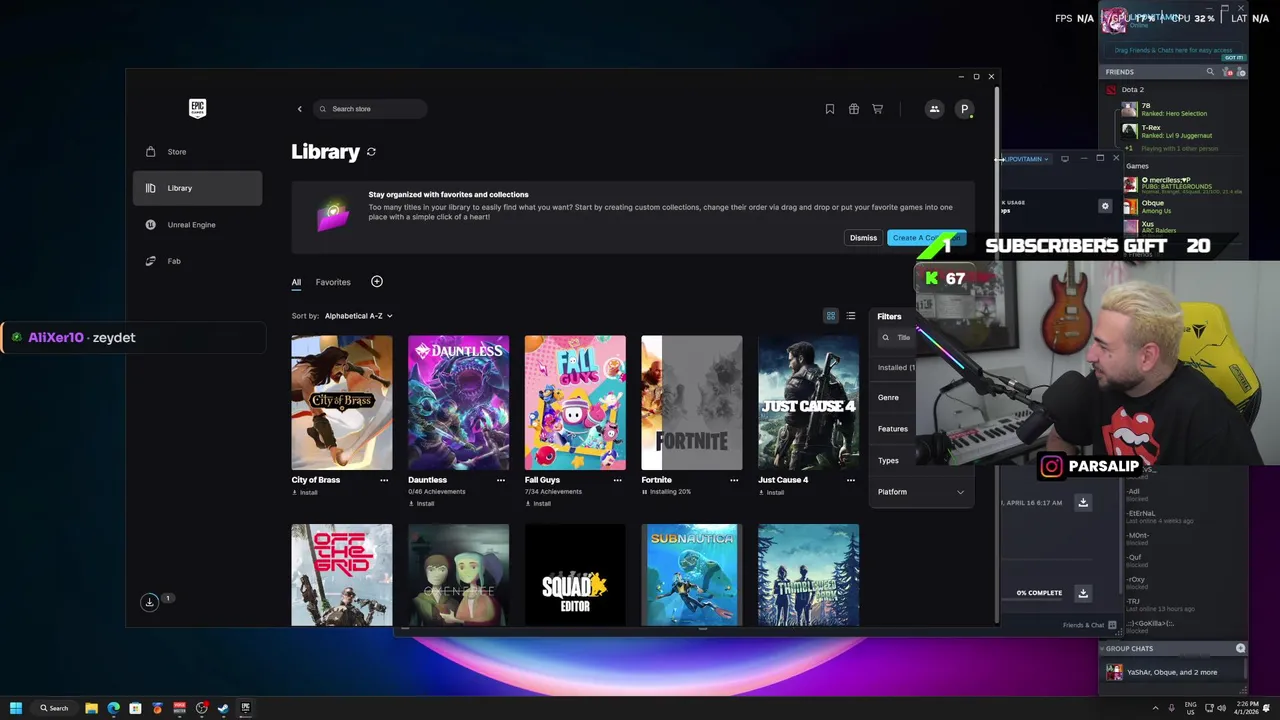1280x720 pixels.
Task: Open Squad Editor thumbnail
Action: tap(575, 575)
